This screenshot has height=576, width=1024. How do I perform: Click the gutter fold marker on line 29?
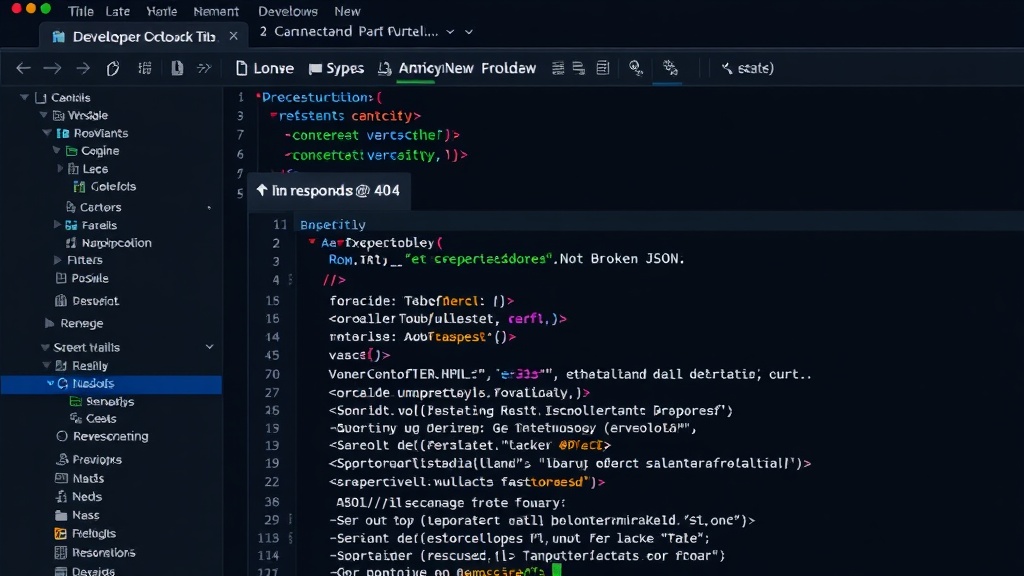[290, 520]
